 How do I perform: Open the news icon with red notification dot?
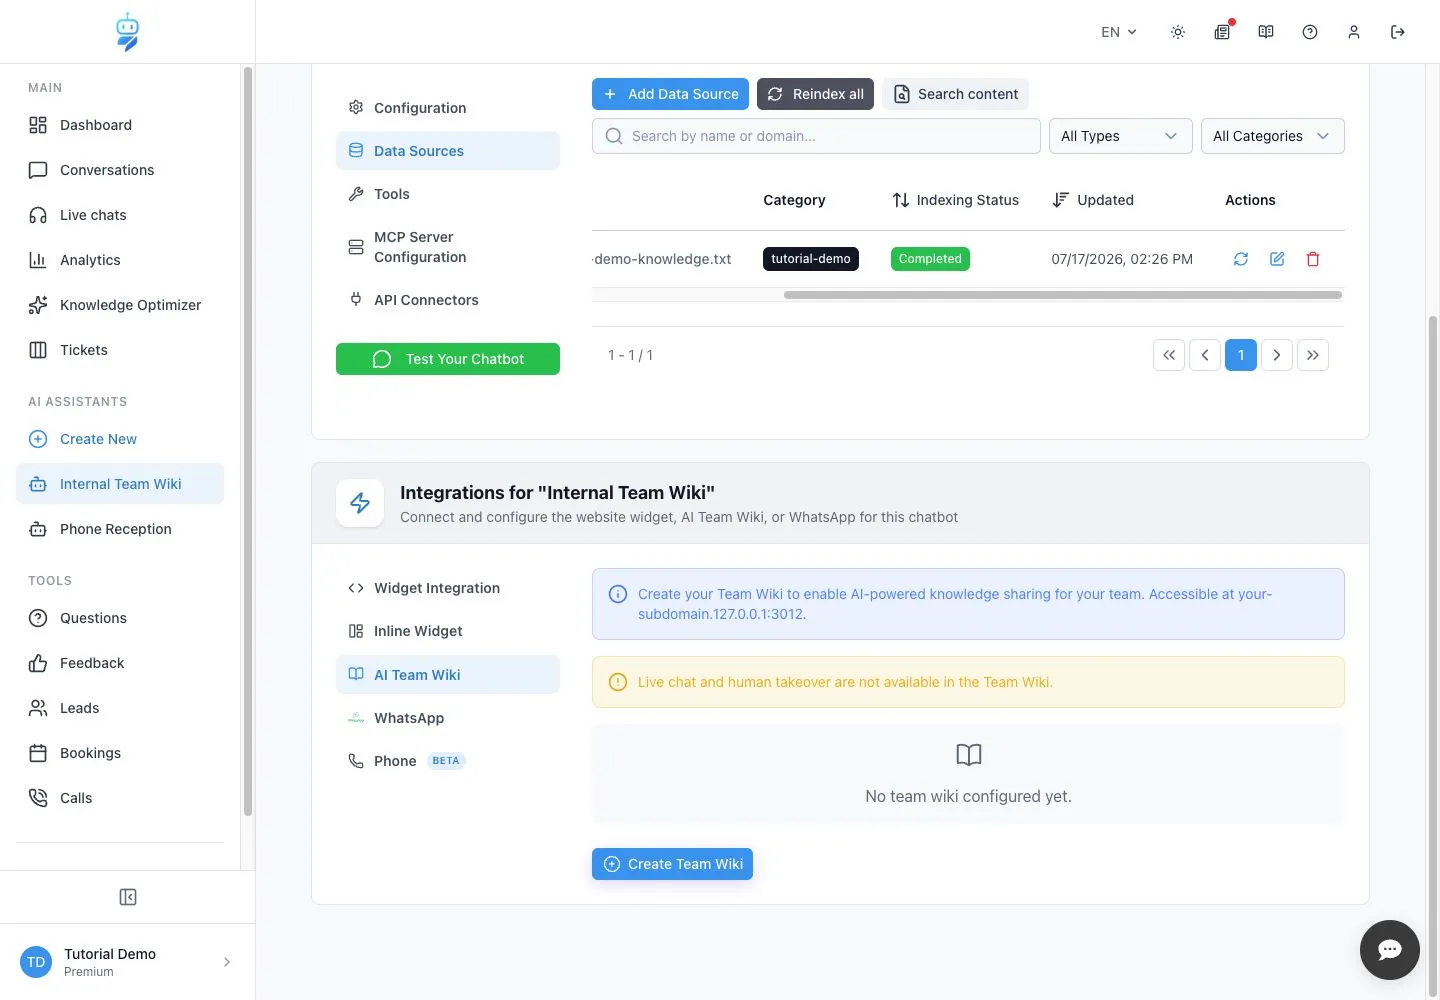(x=1222, y=32)
